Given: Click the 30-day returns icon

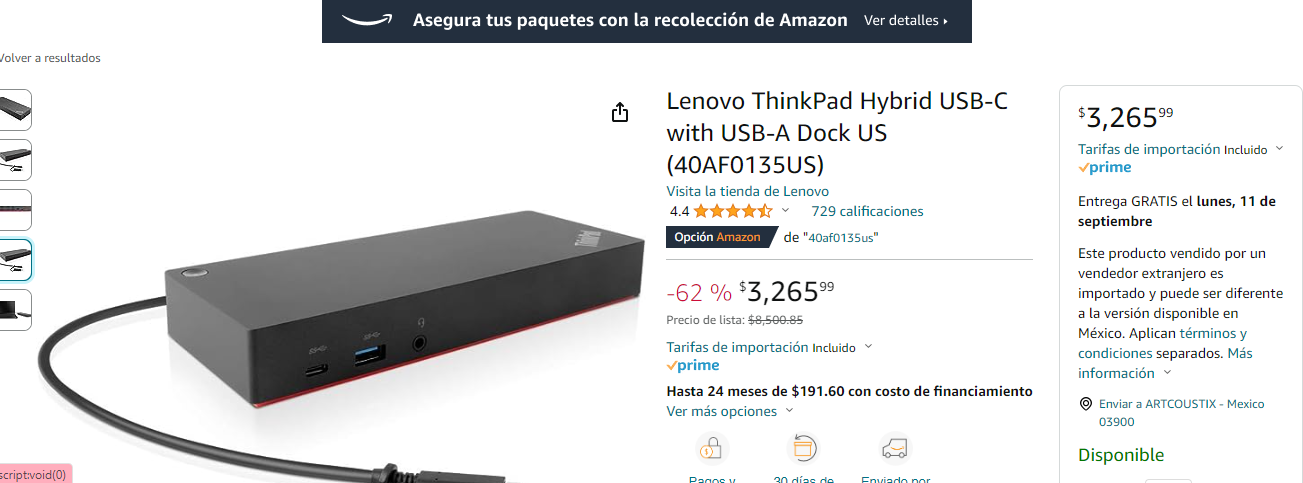Looking at the screenshot, I should click(x=804, y=447).
